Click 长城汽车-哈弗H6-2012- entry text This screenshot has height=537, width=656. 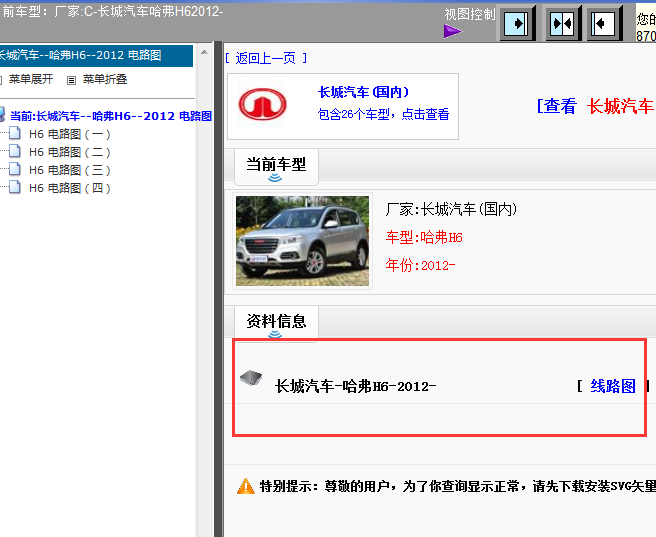pyautogui.click(x=355, y=386)
